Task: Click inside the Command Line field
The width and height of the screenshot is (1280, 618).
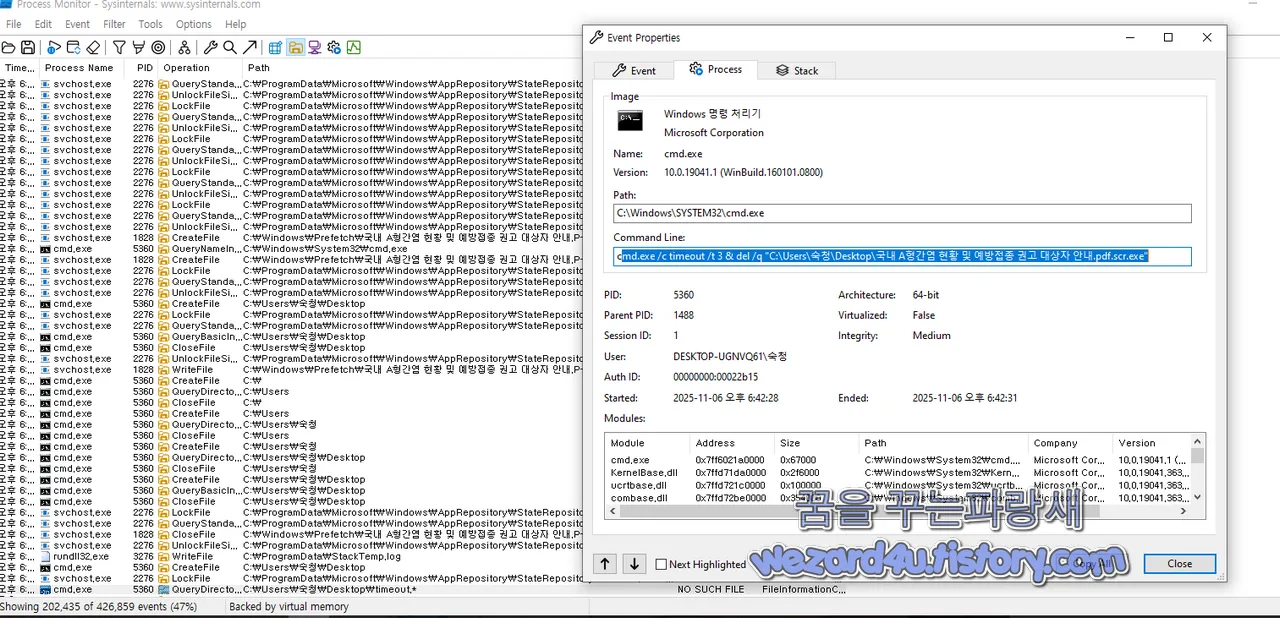Action: pos(902,256)
